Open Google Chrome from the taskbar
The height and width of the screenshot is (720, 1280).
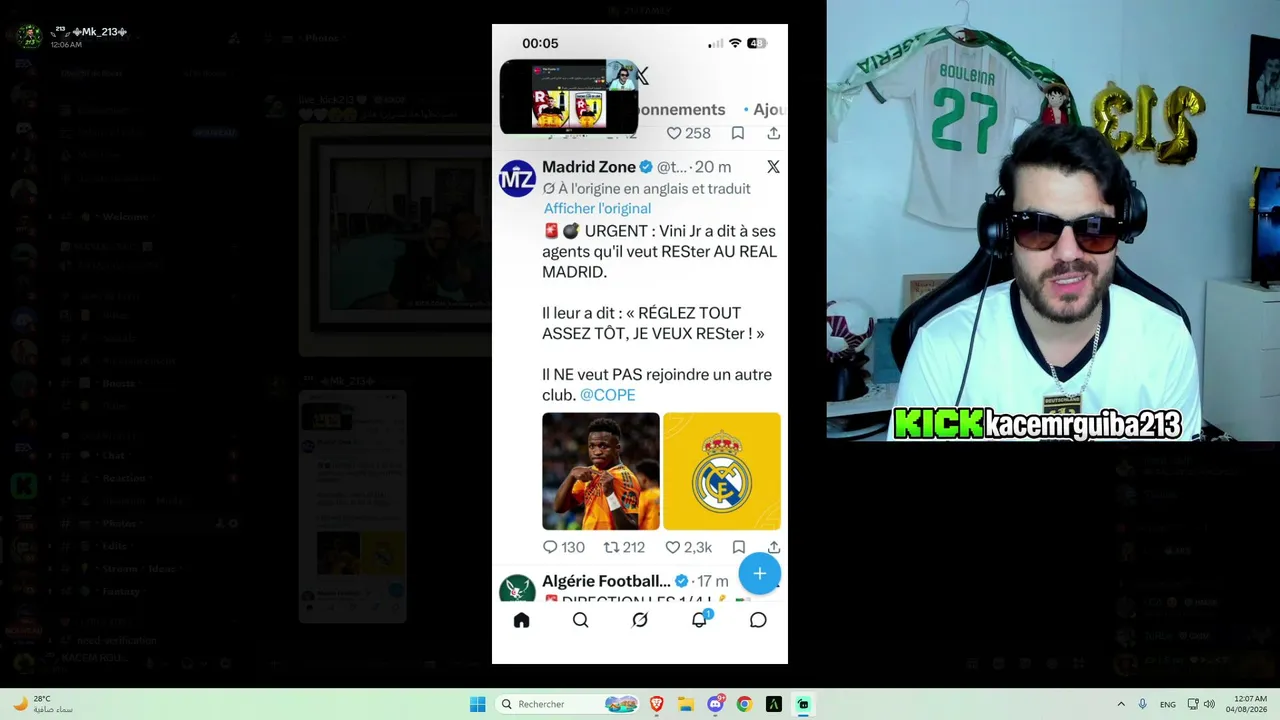[x=744, y=704]
